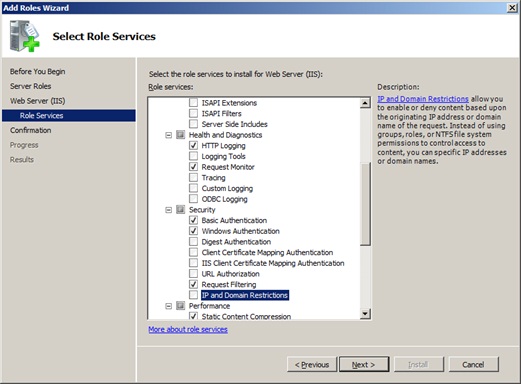Enable the Logging Tools checkbox
Image resolution: width=521 pixels, height=384 pixels.
193,156
